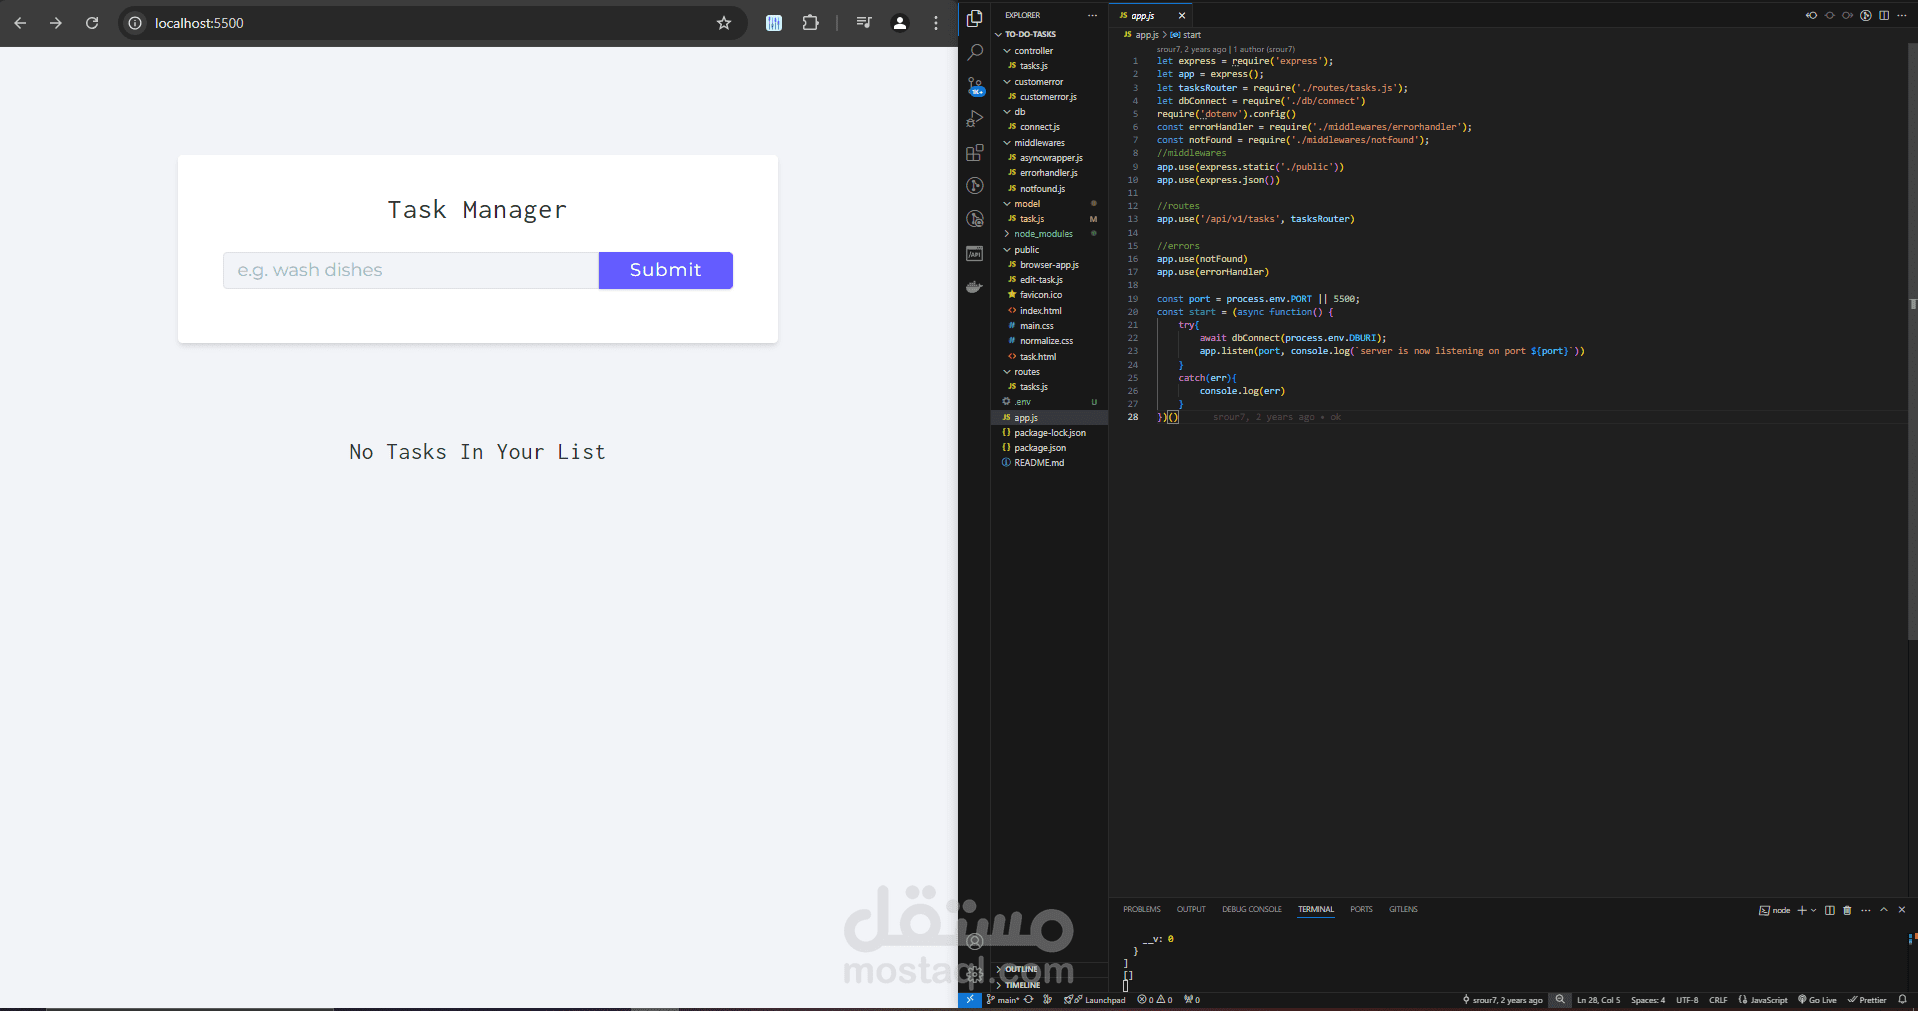Click the task name input field

[x=411, y=270]
